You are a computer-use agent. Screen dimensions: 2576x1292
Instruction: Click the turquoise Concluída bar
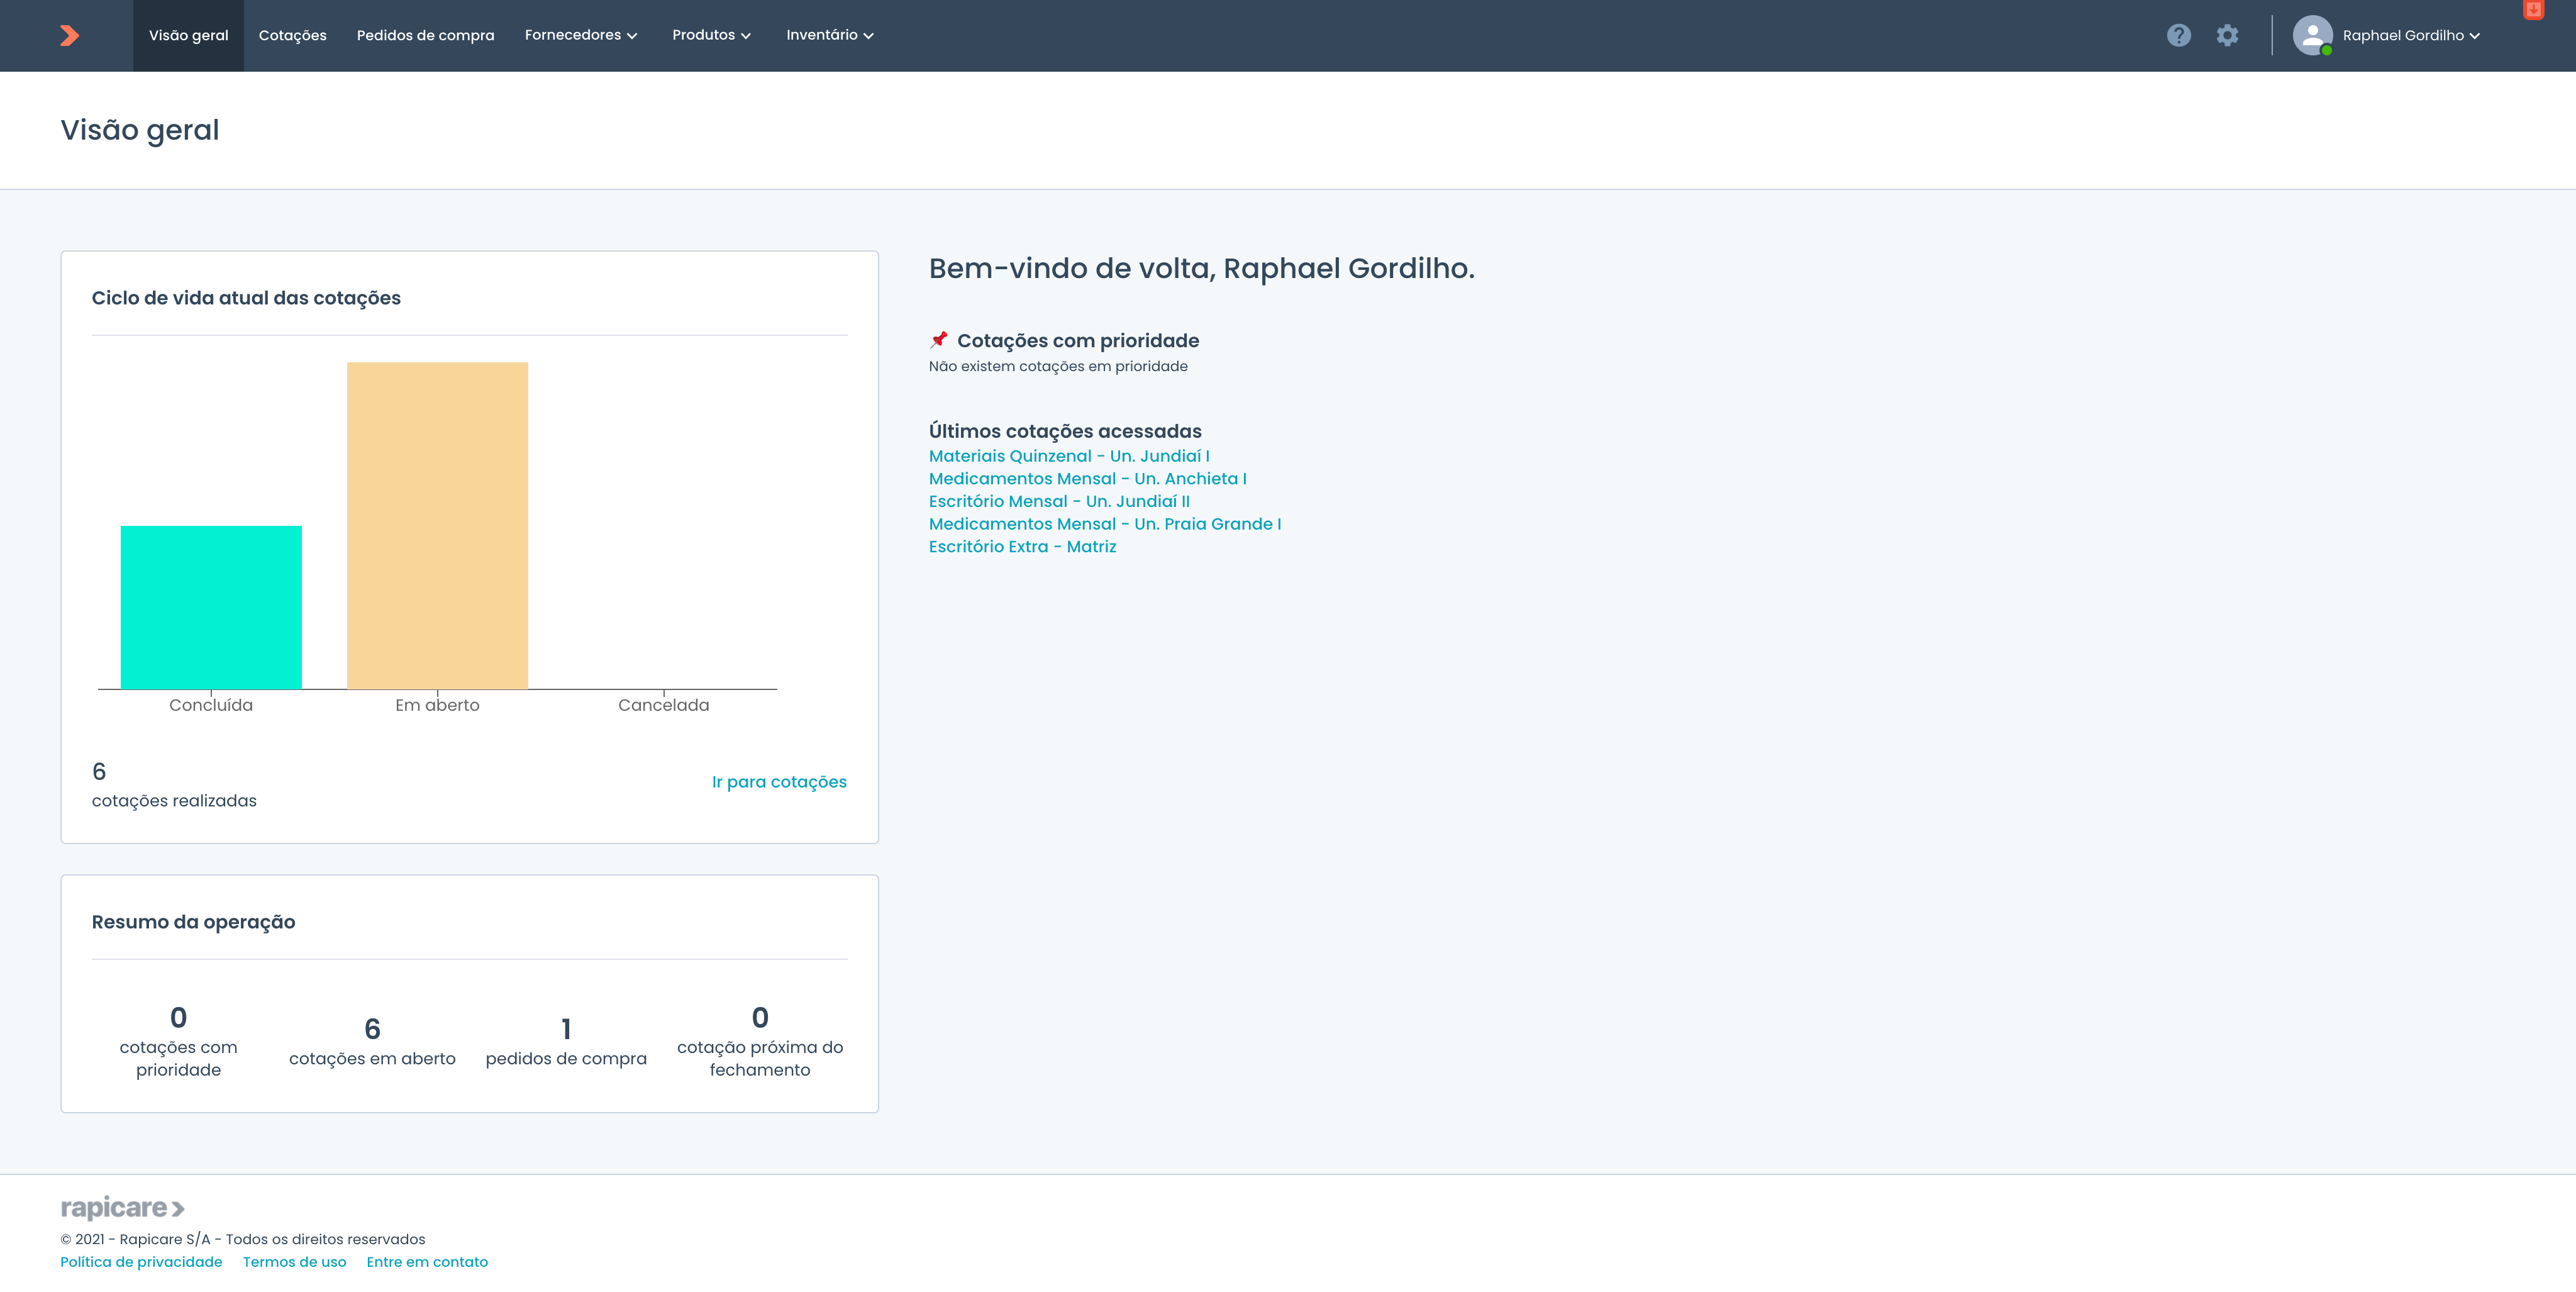[x=211, y=607]
